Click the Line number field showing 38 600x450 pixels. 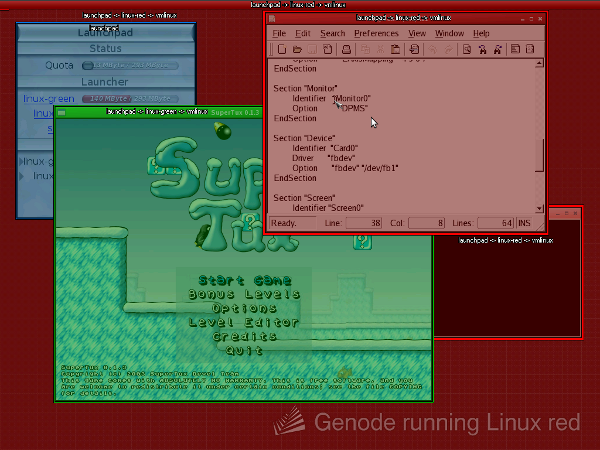pos(364,223)
